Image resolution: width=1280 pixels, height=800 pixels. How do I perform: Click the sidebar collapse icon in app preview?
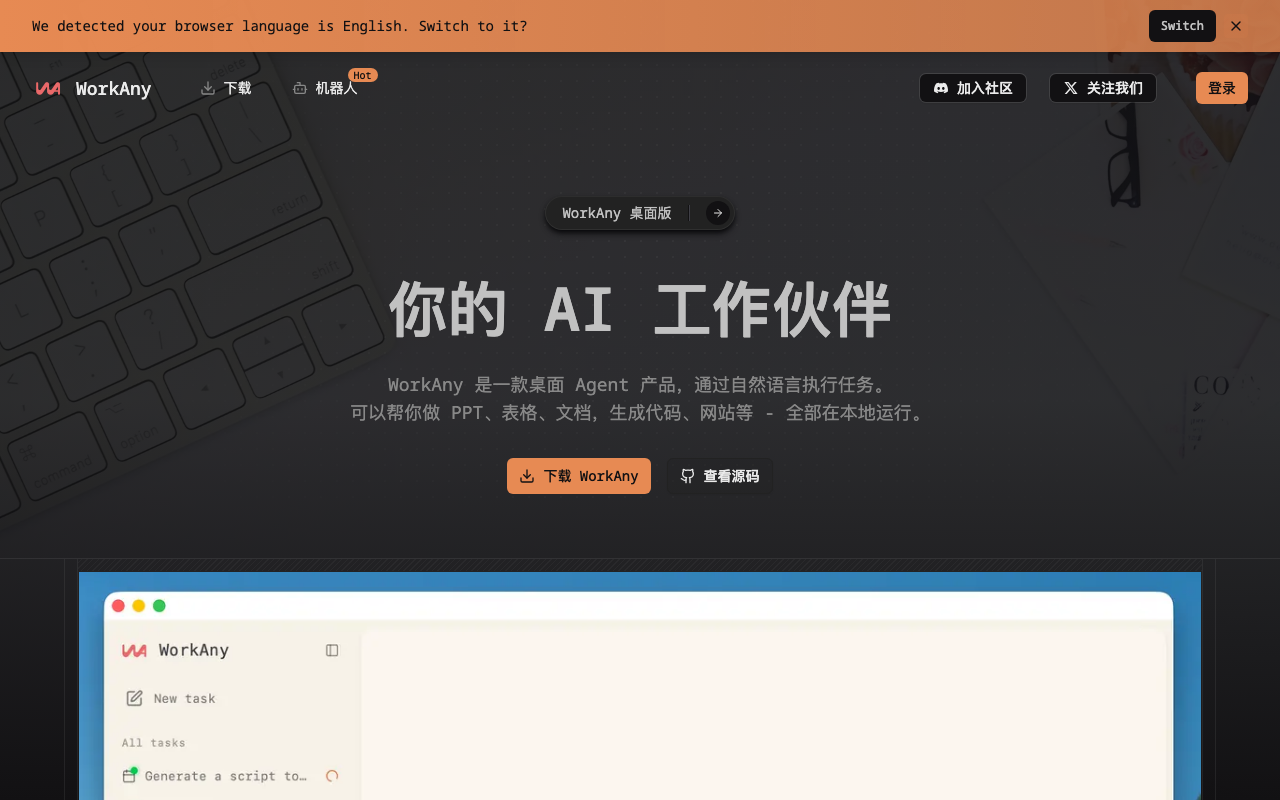point(332,650)
